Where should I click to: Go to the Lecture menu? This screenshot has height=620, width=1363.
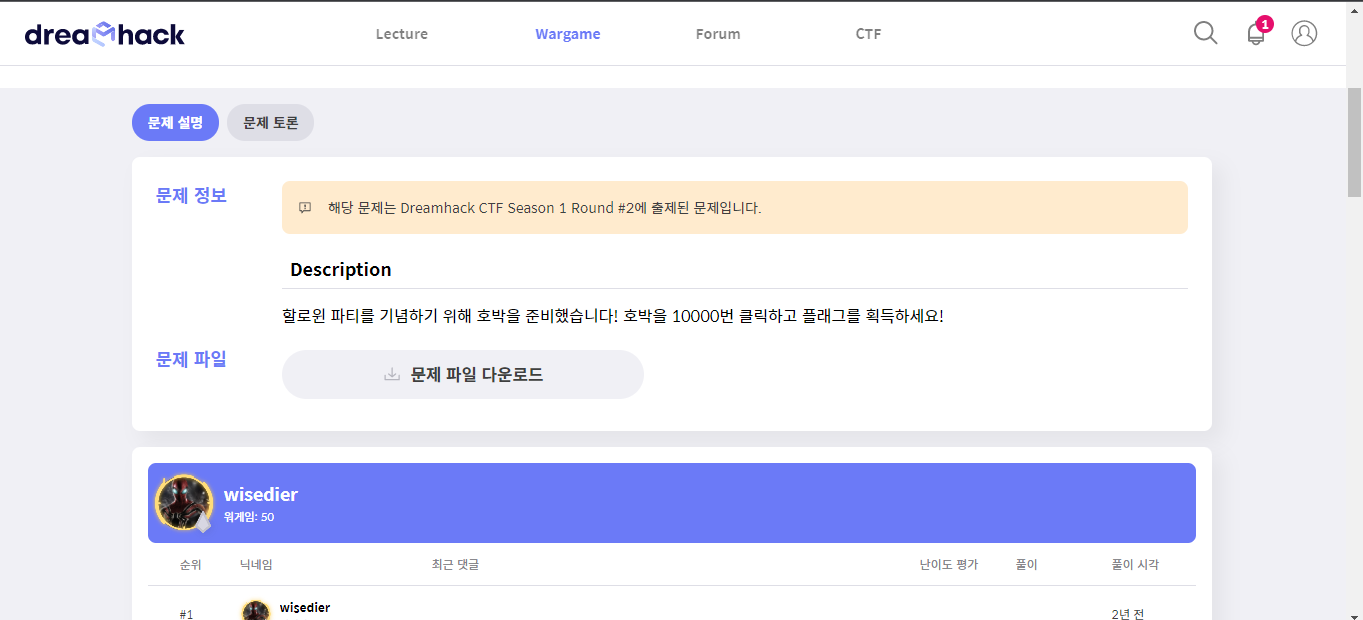(x=402, y=34)
